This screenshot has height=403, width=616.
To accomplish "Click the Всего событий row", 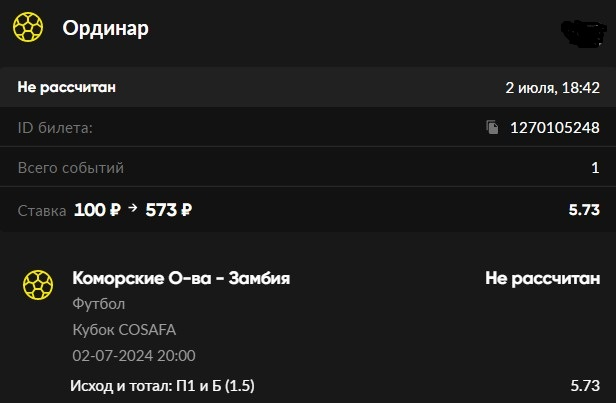I will pos(308,167).
